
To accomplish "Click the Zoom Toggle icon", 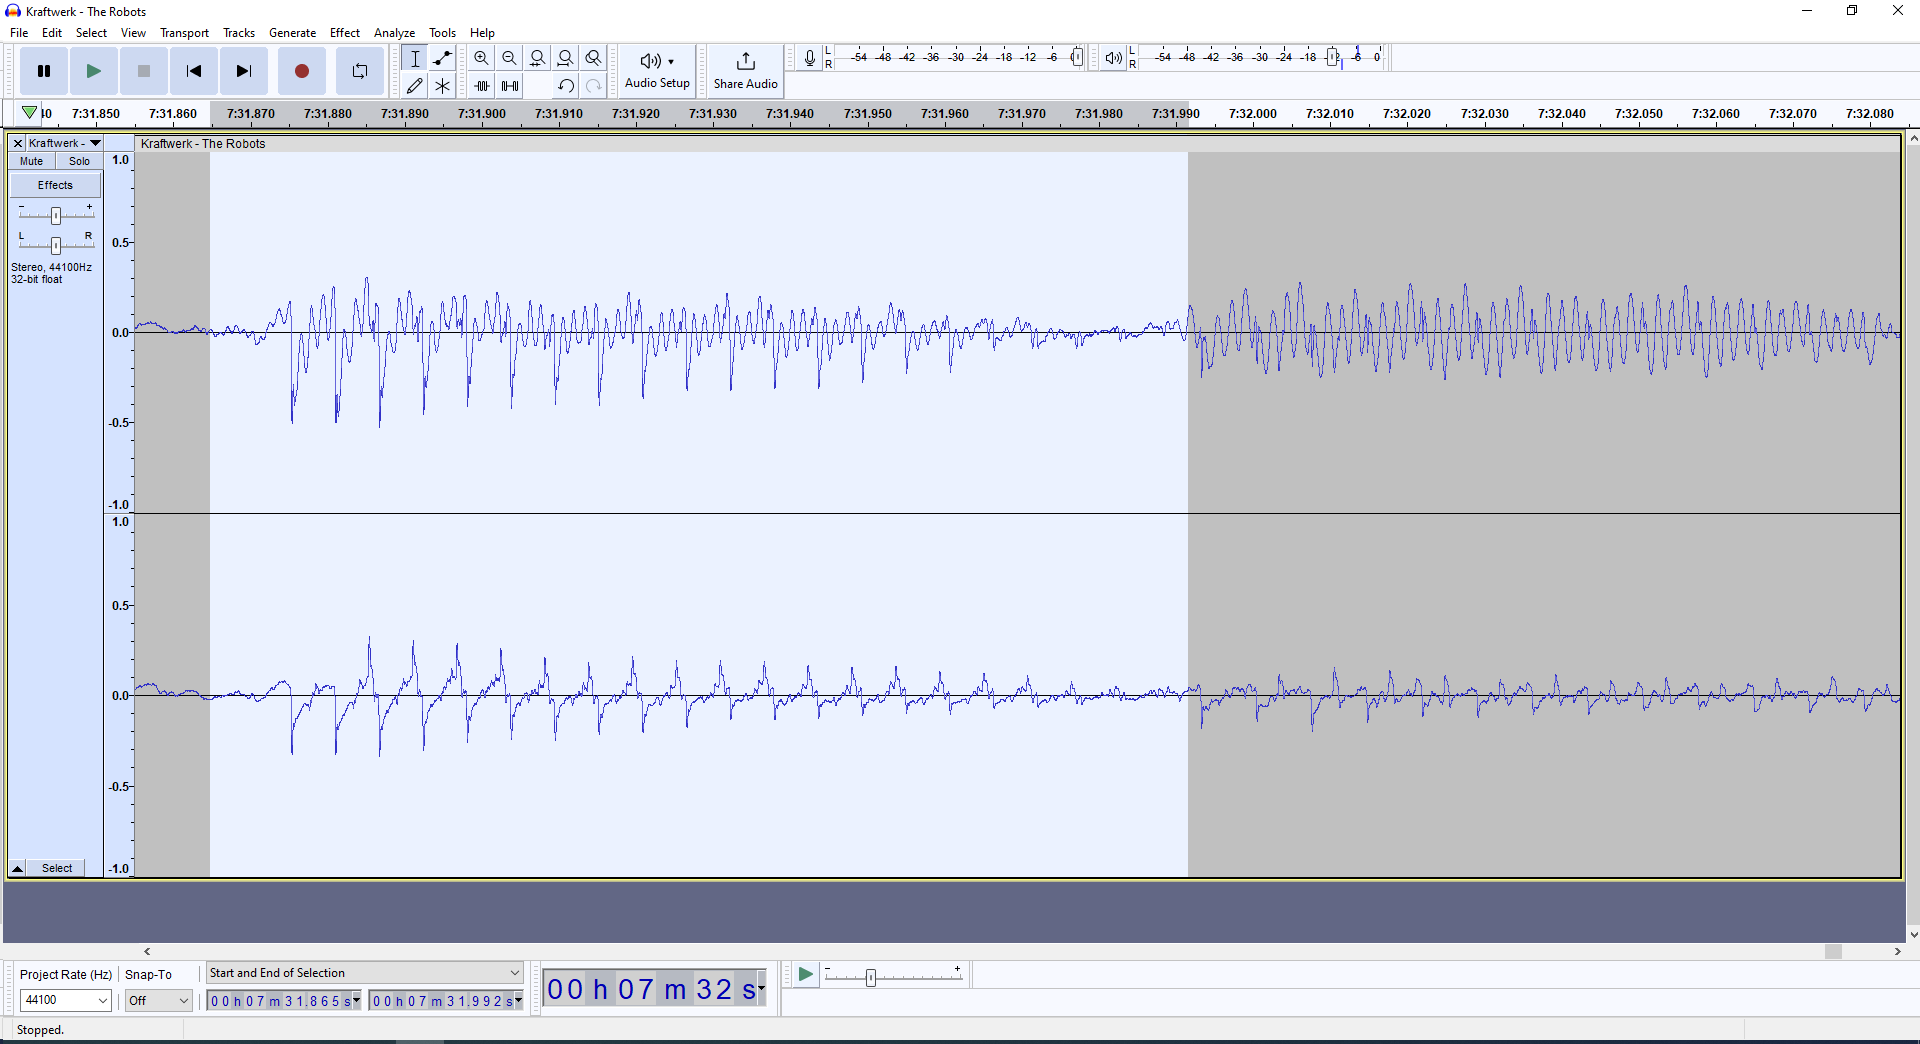I will (x=594, y=58).
